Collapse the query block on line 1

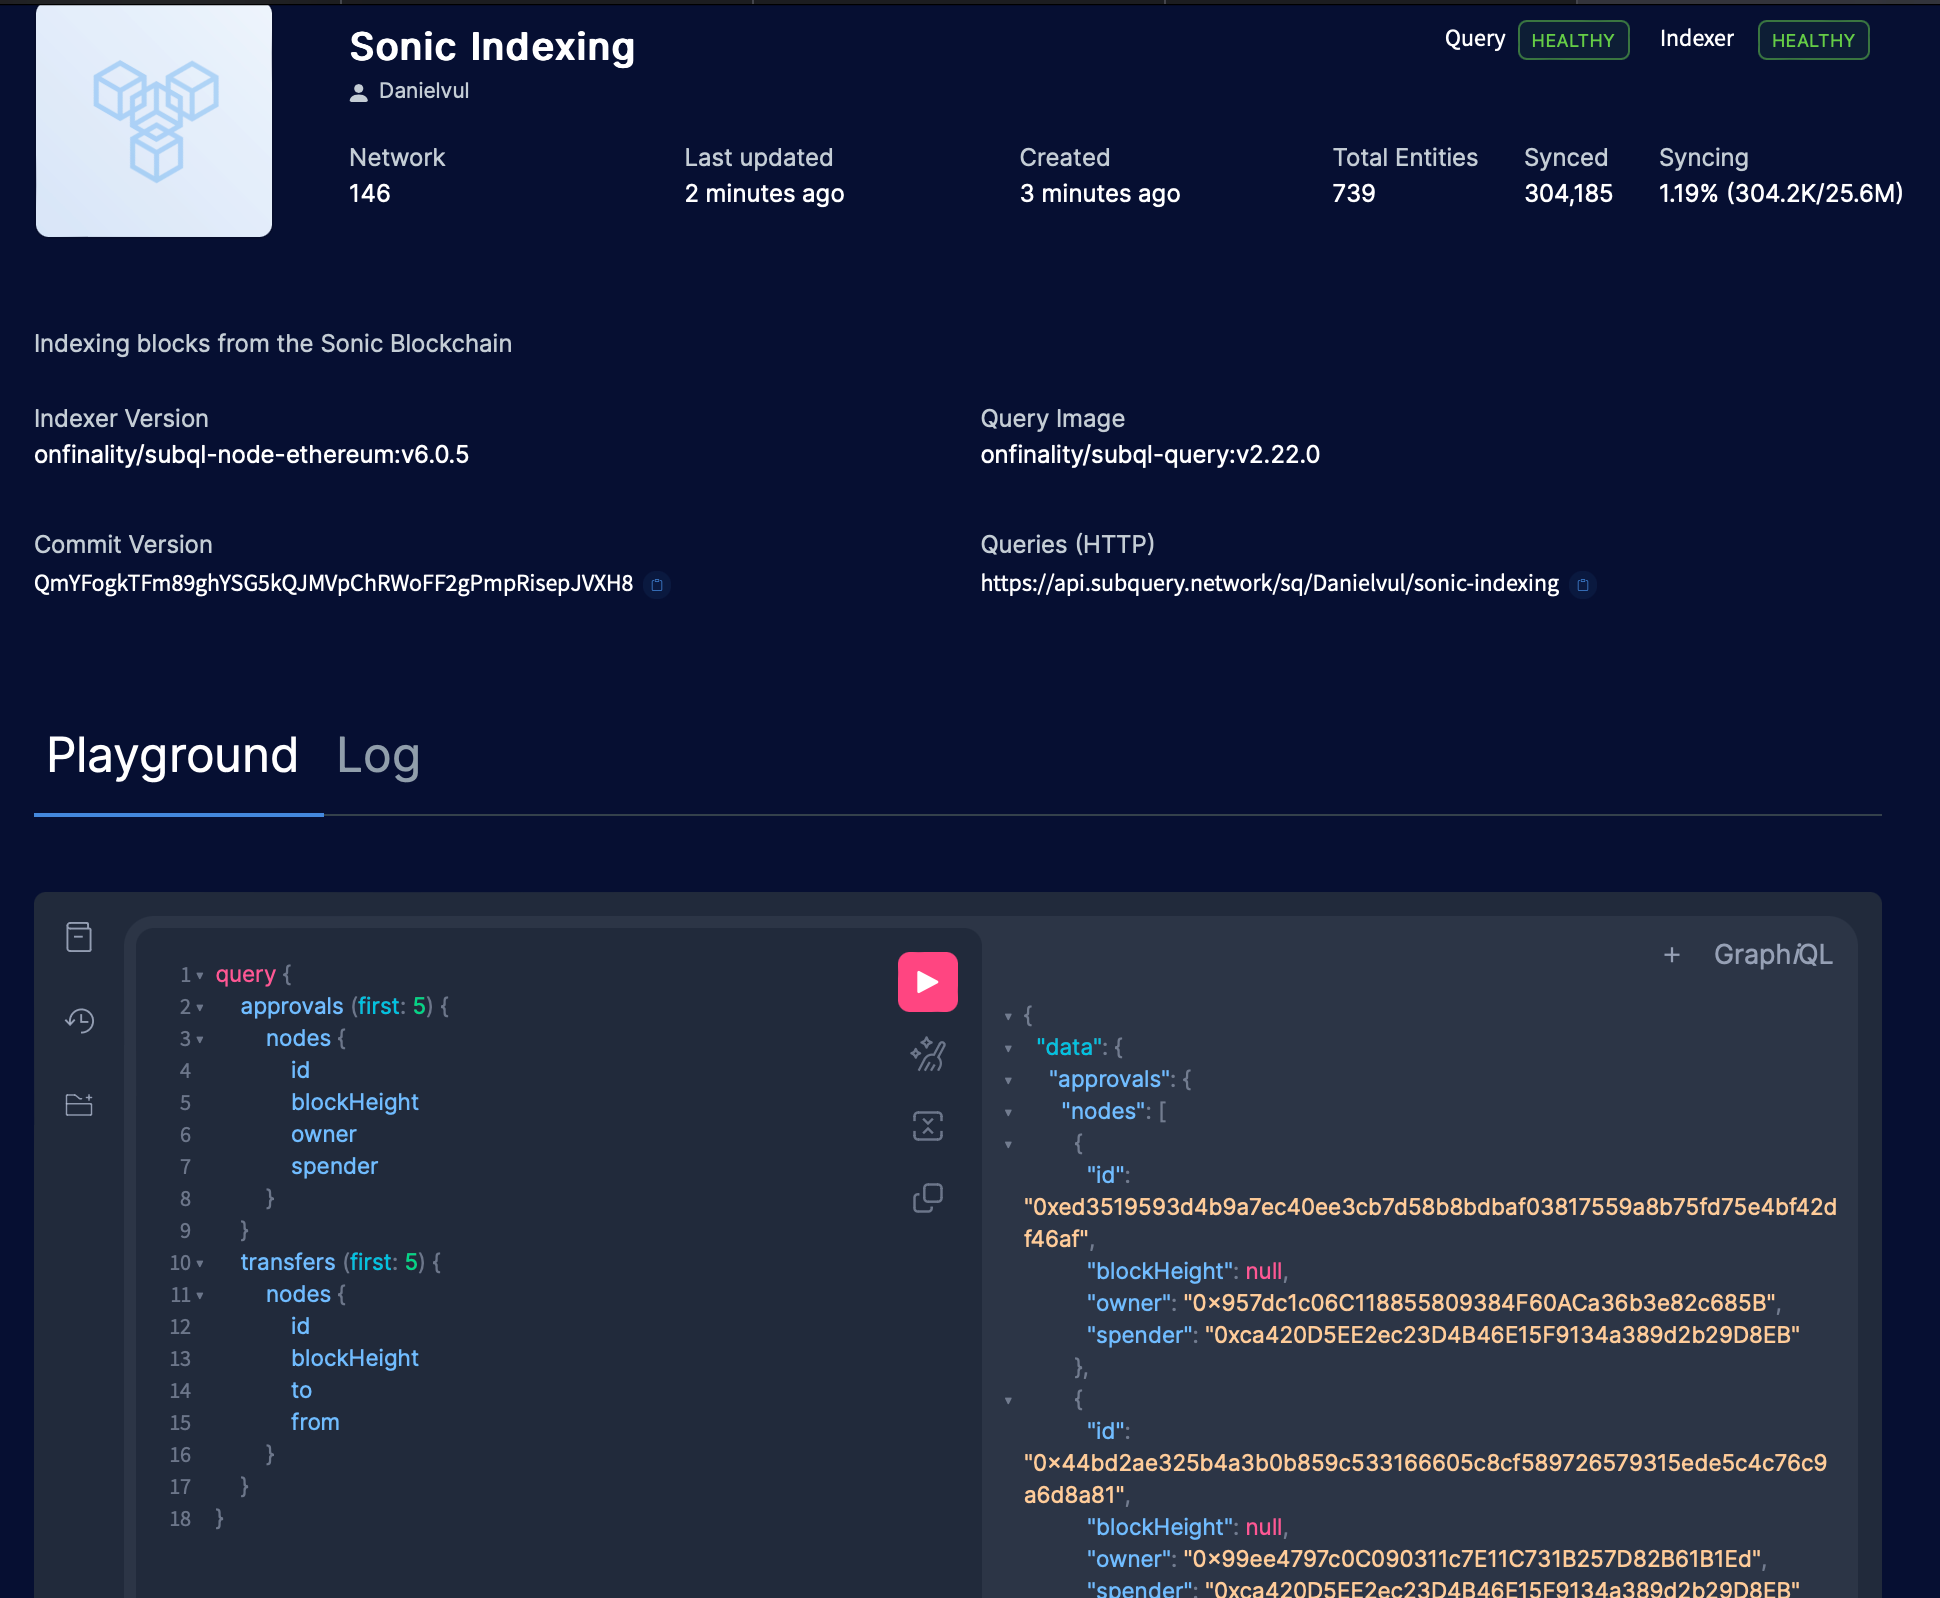[x=199, y=975]
